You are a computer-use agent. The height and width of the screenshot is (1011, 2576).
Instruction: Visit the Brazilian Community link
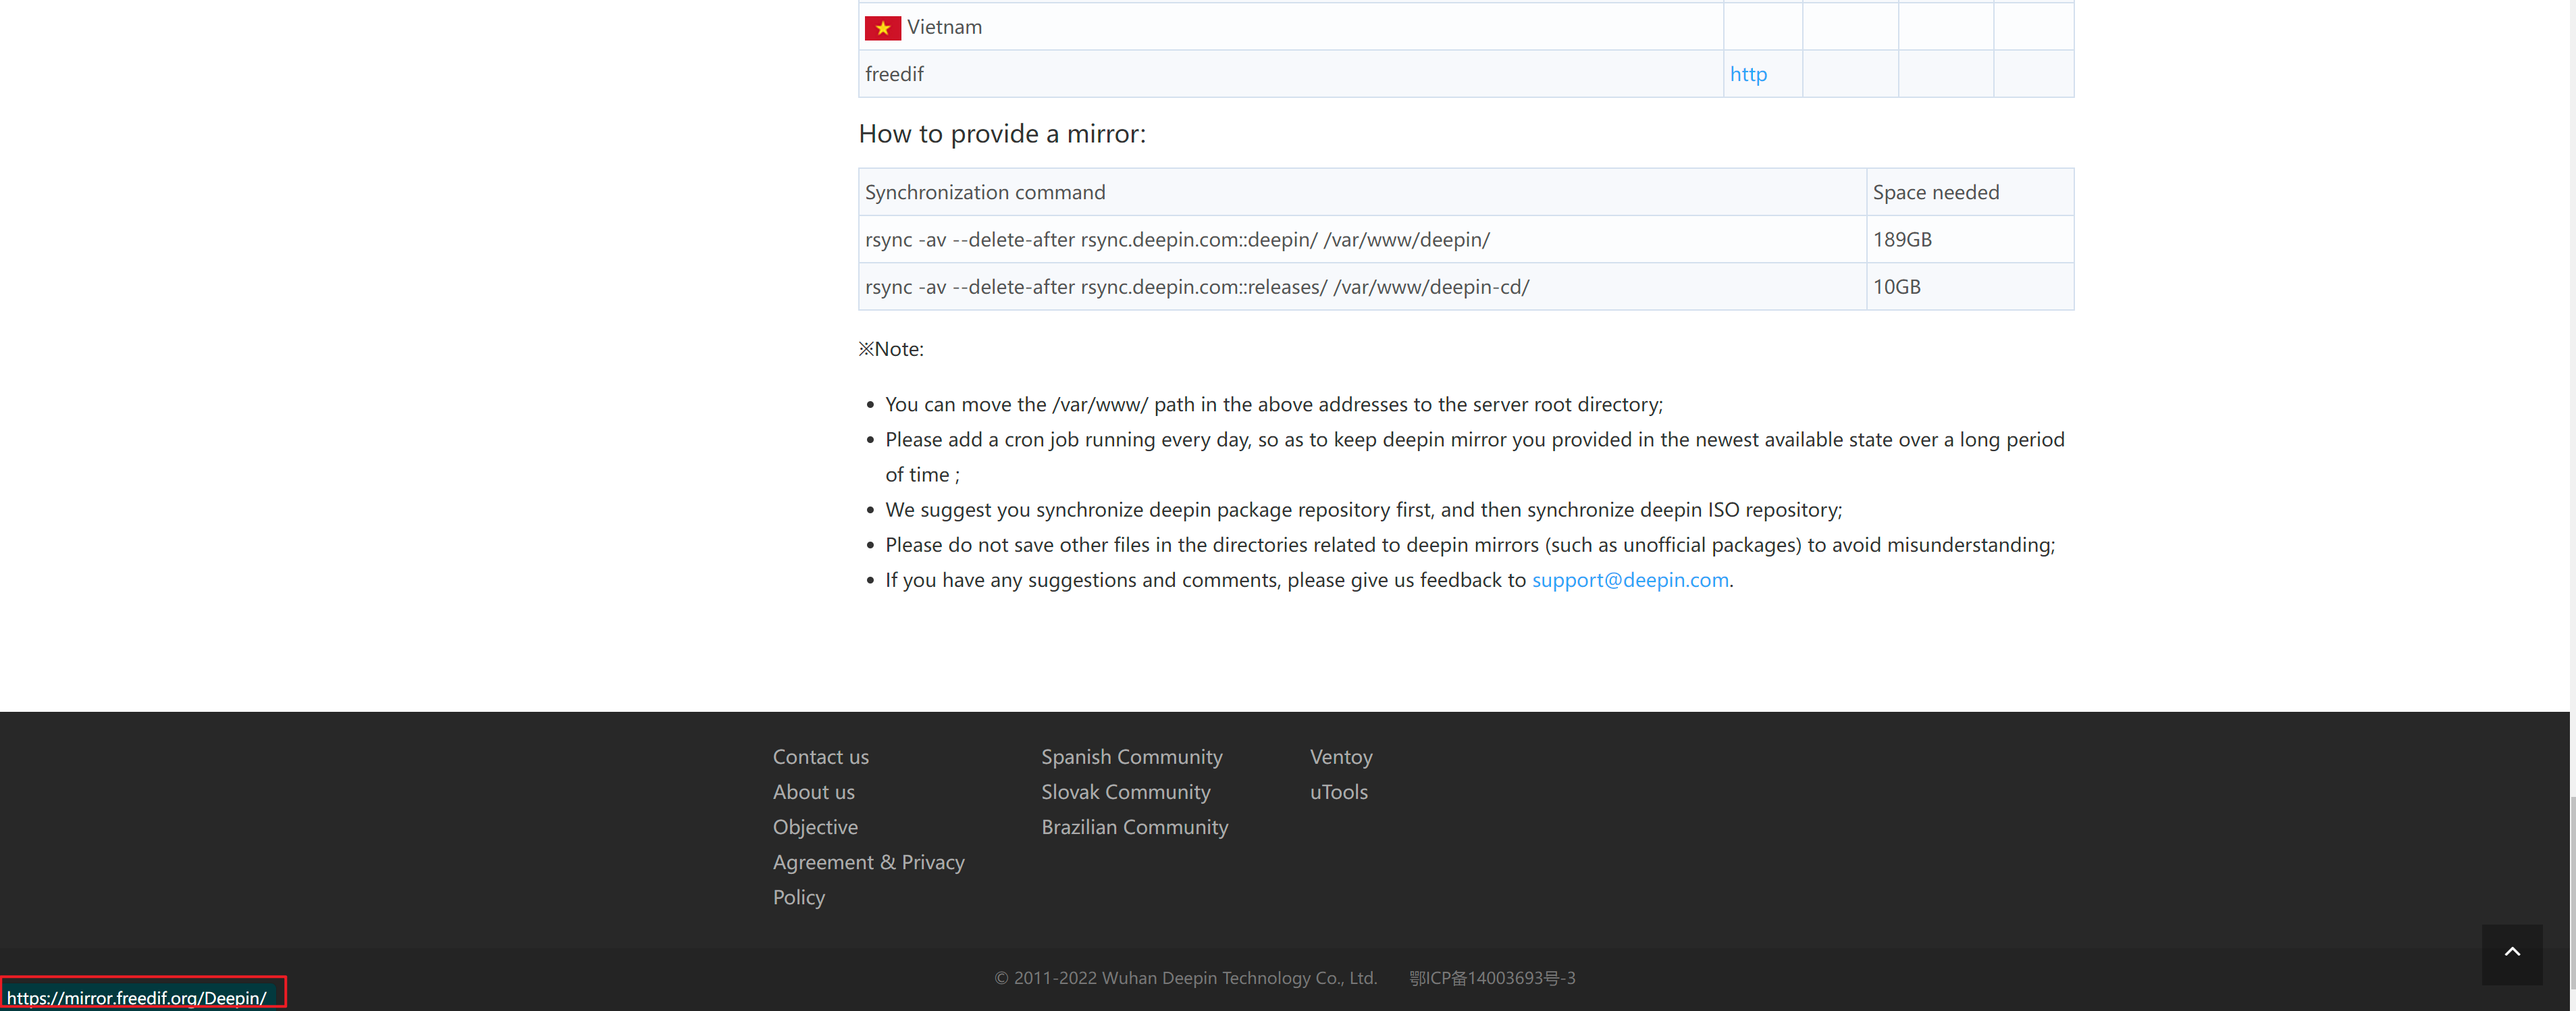coord(1134,827)
